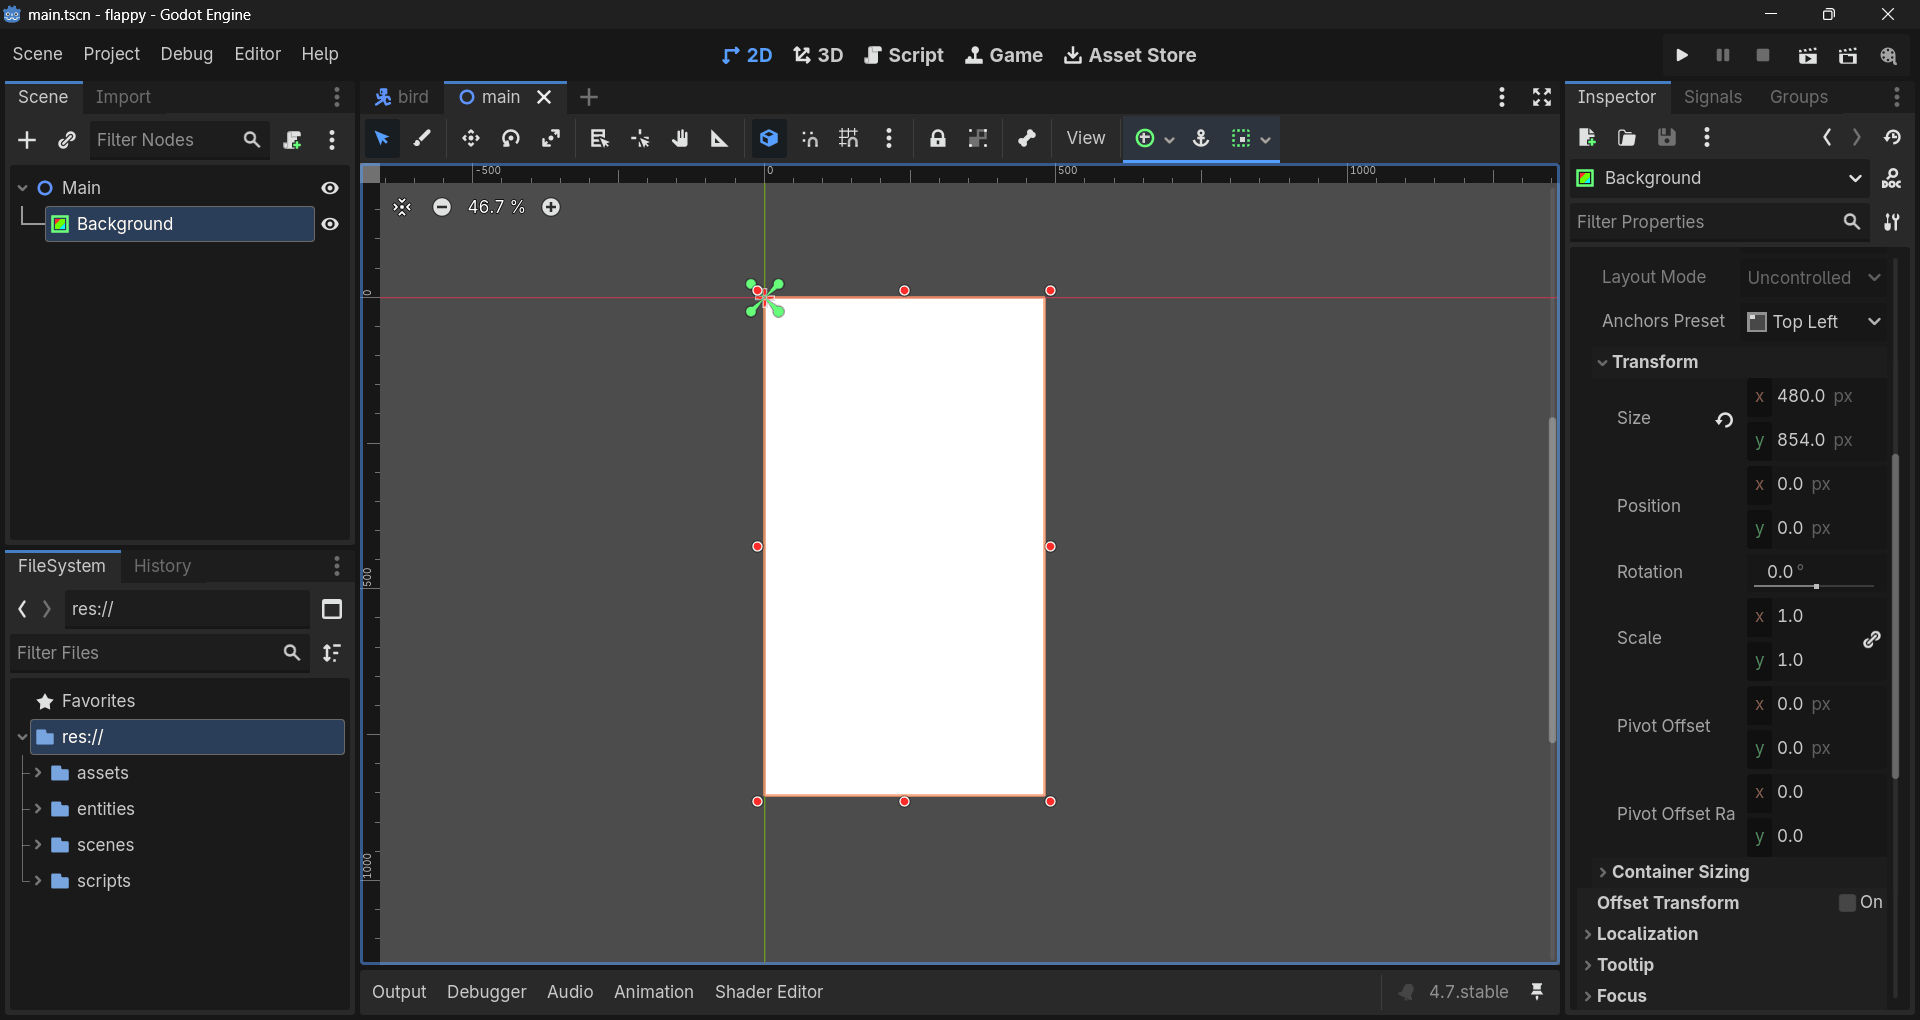Open the Project menu
This screenshot has height=1020, width=1920.
pyautogui.click(x=111, y=54)
